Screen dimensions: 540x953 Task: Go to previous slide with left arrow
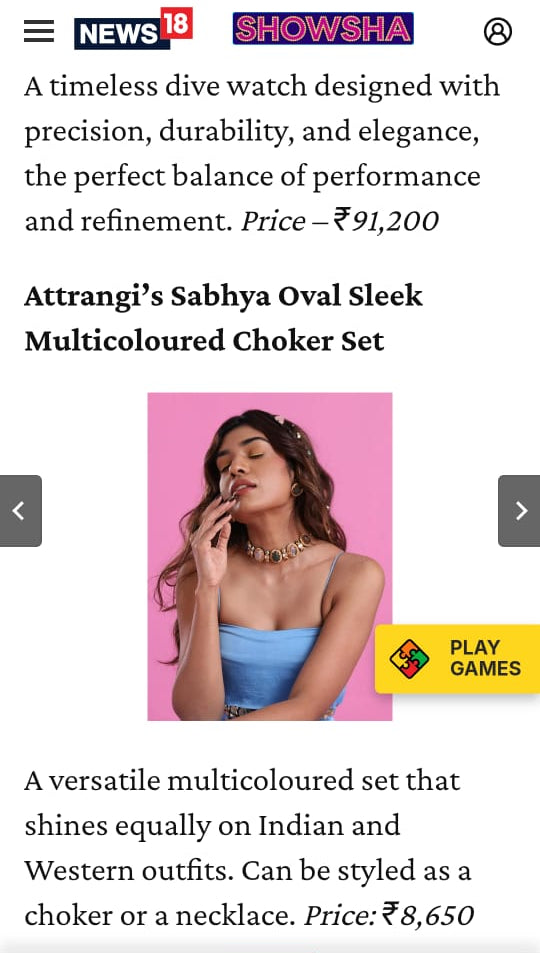click(20, 511)
